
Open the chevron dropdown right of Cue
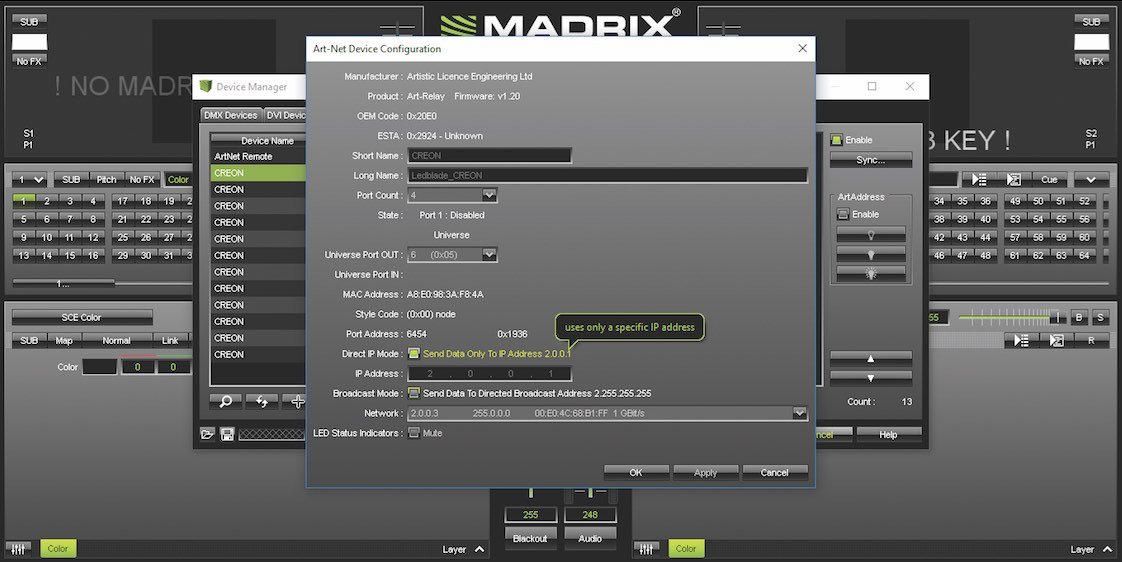(x=1091, y=179)
